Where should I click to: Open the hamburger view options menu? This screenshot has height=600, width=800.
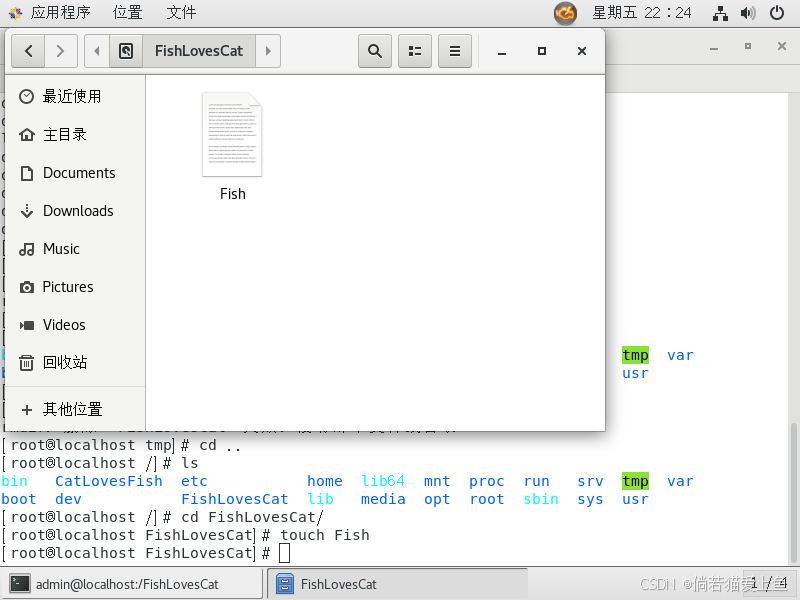[x=454, y=51]
